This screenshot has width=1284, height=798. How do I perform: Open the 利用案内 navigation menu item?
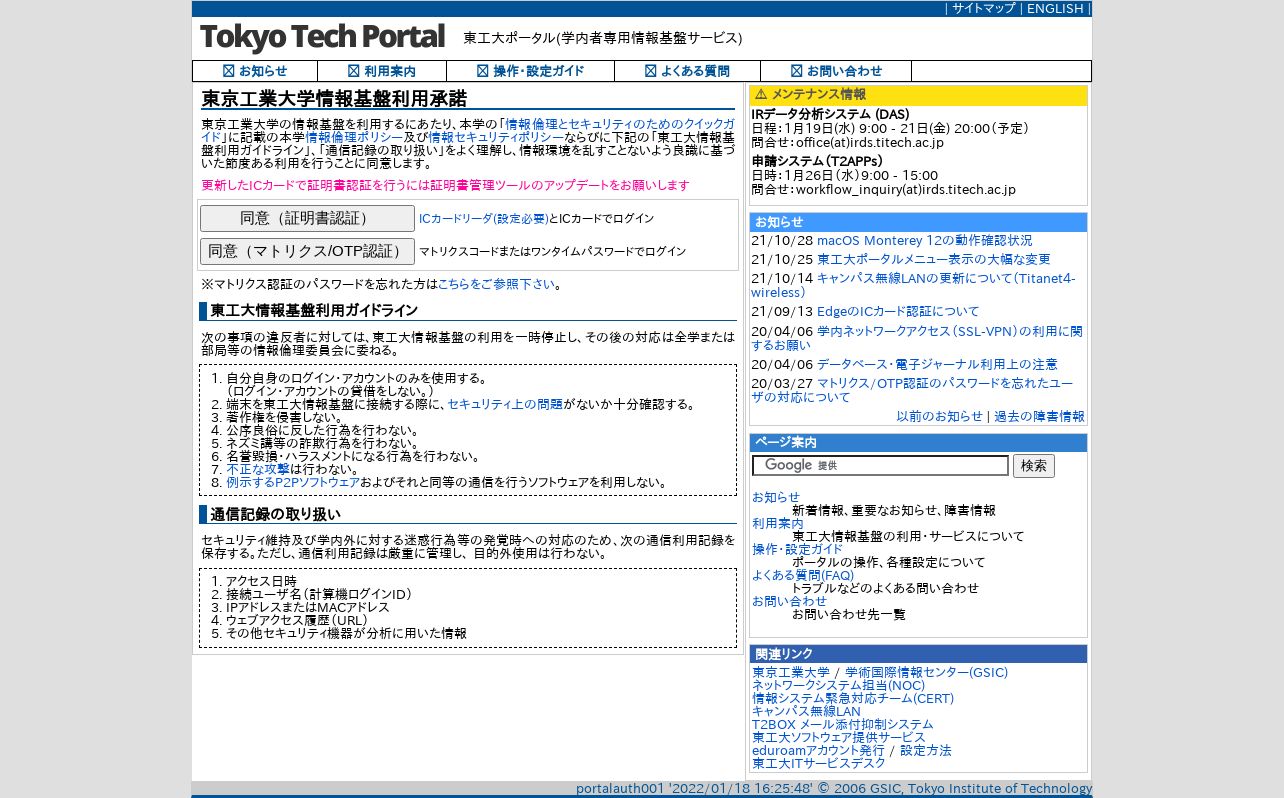click(x=382, y=71)
